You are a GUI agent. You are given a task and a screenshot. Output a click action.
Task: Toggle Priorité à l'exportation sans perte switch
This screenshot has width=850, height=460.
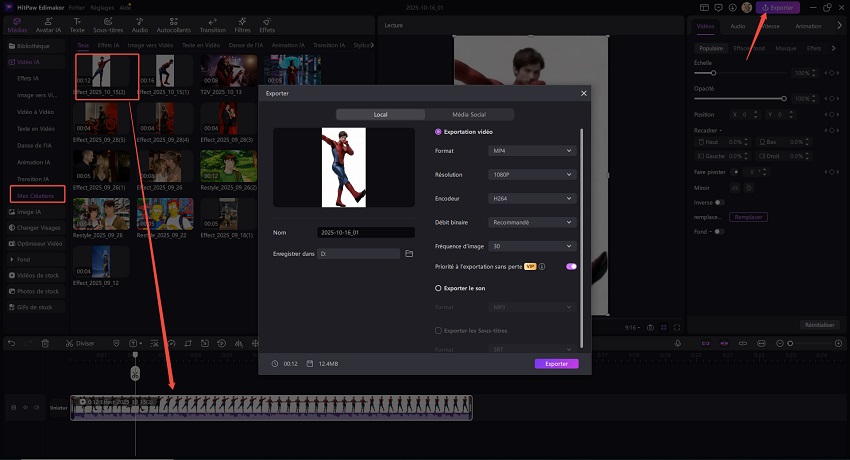click(571, 267)
